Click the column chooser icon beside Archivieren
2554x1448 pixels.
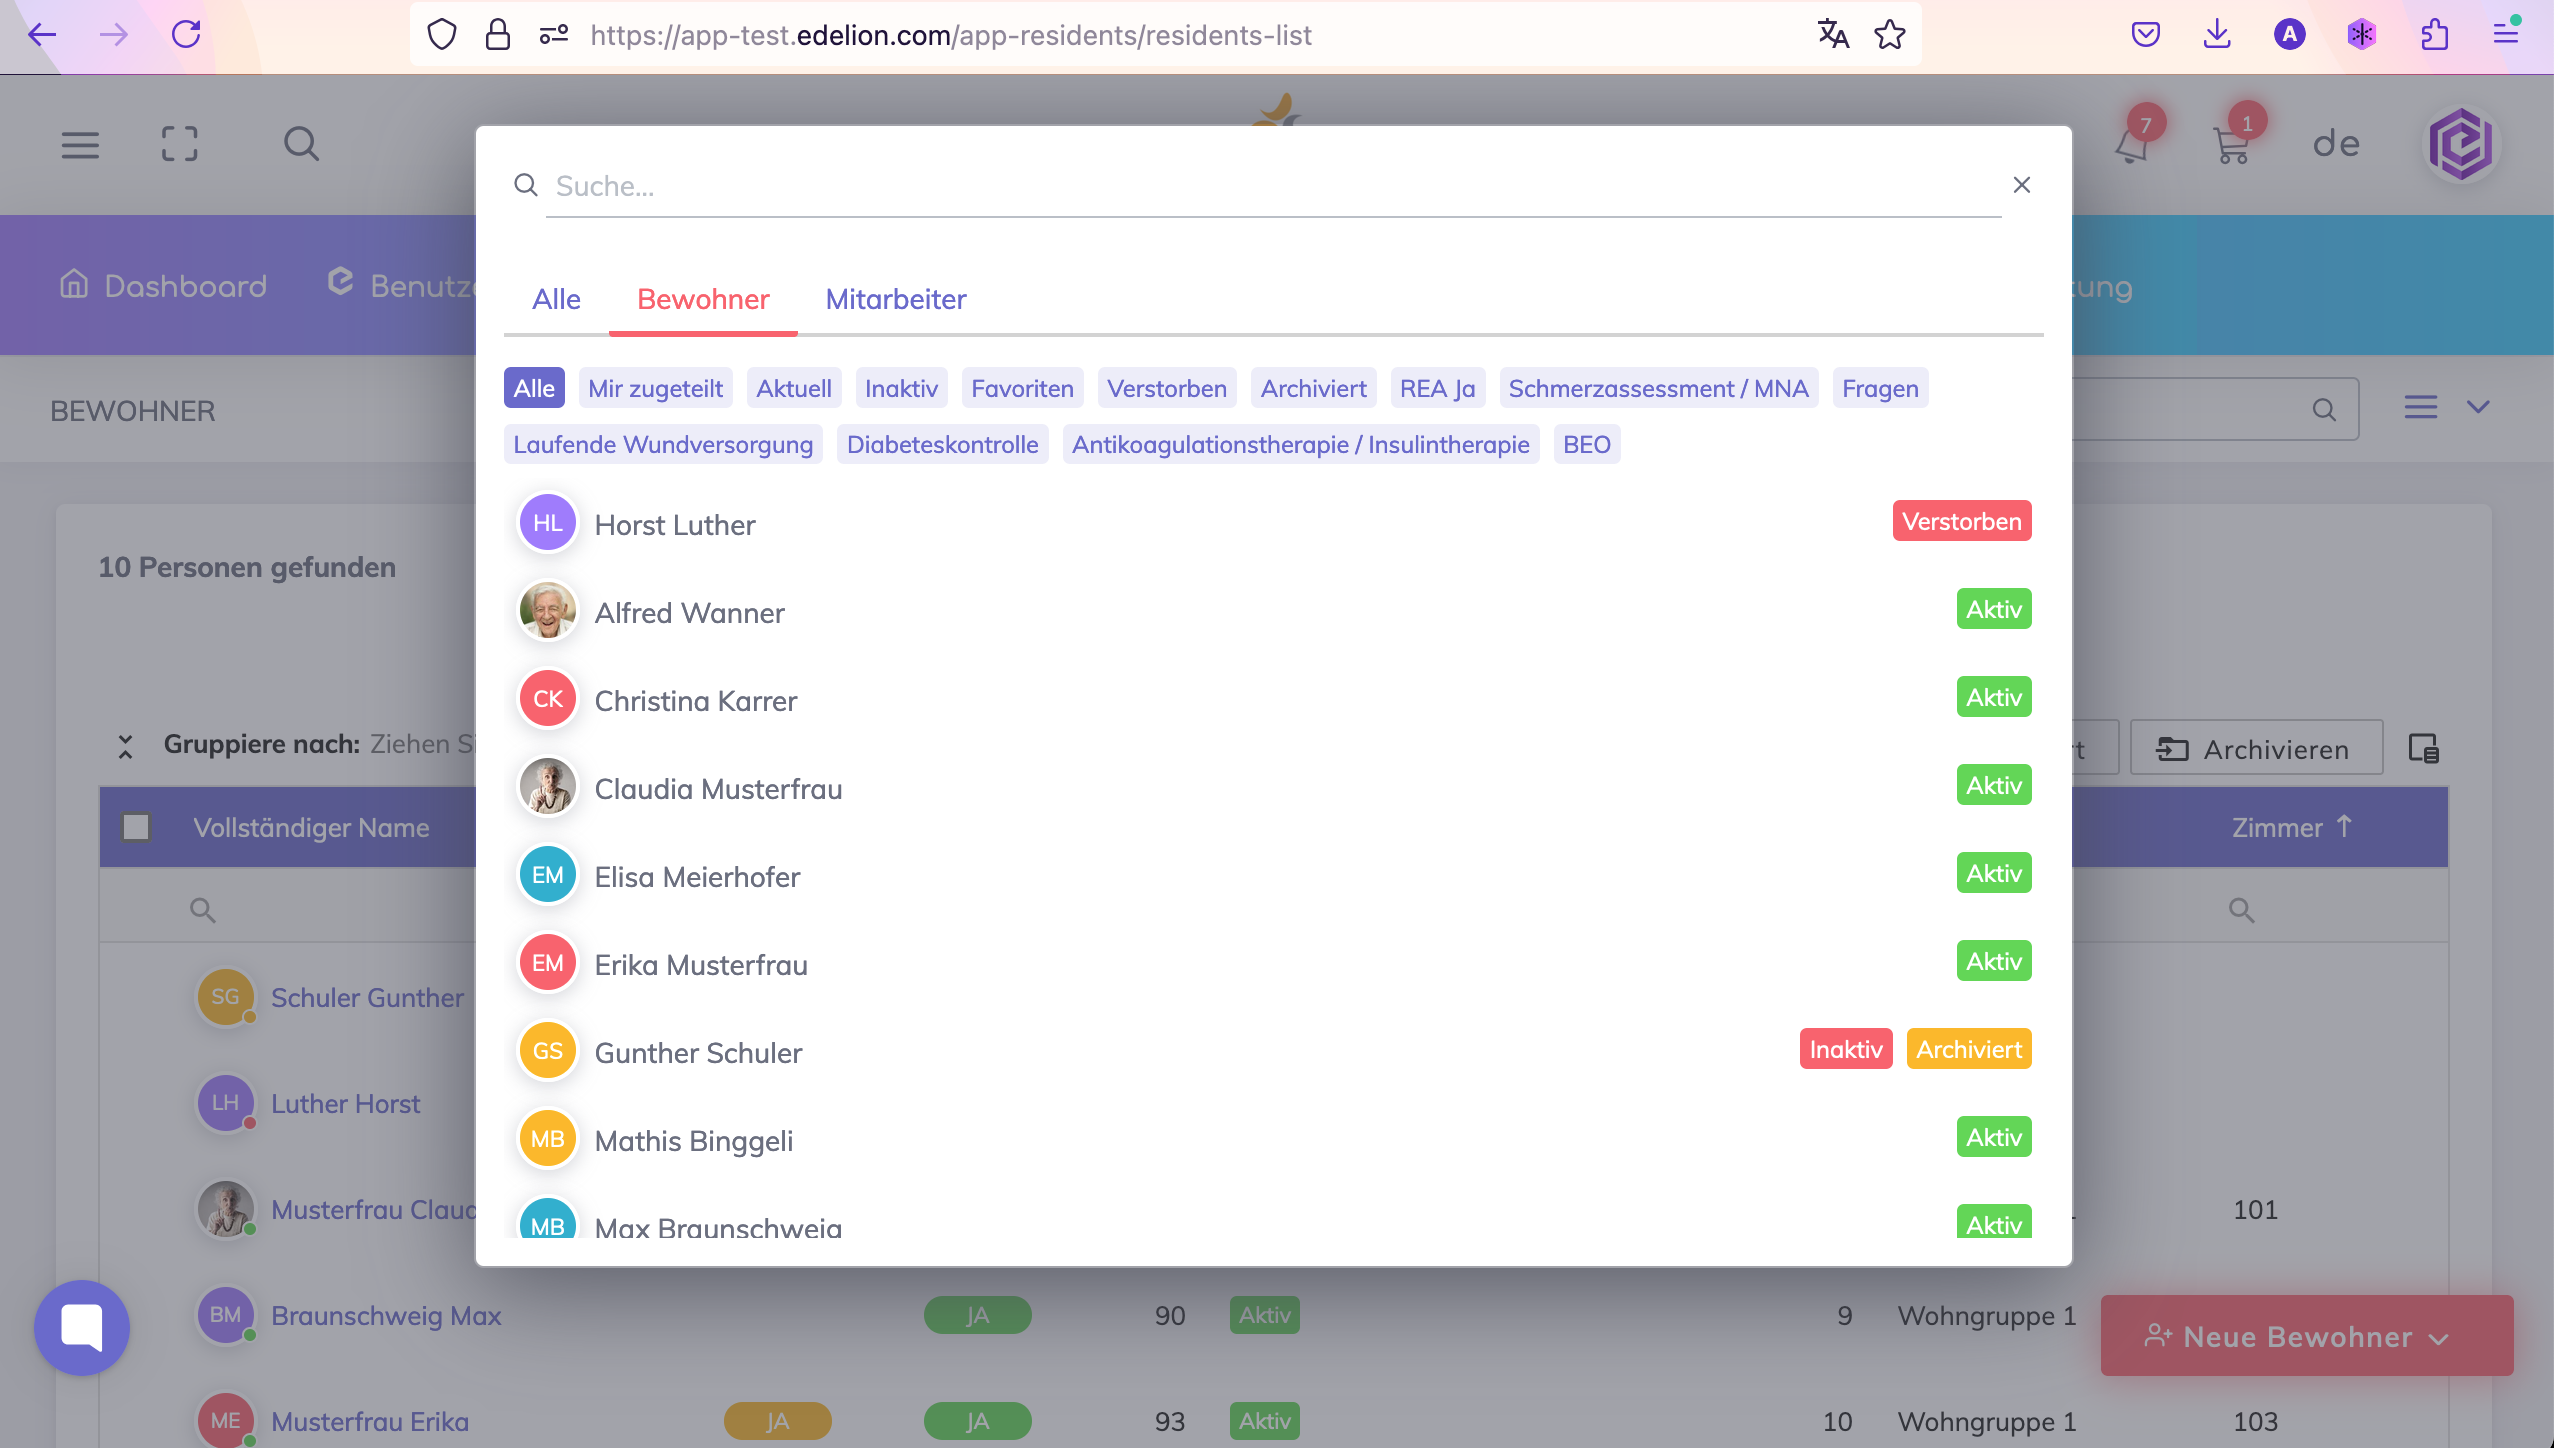click(x=2423, y=748)
